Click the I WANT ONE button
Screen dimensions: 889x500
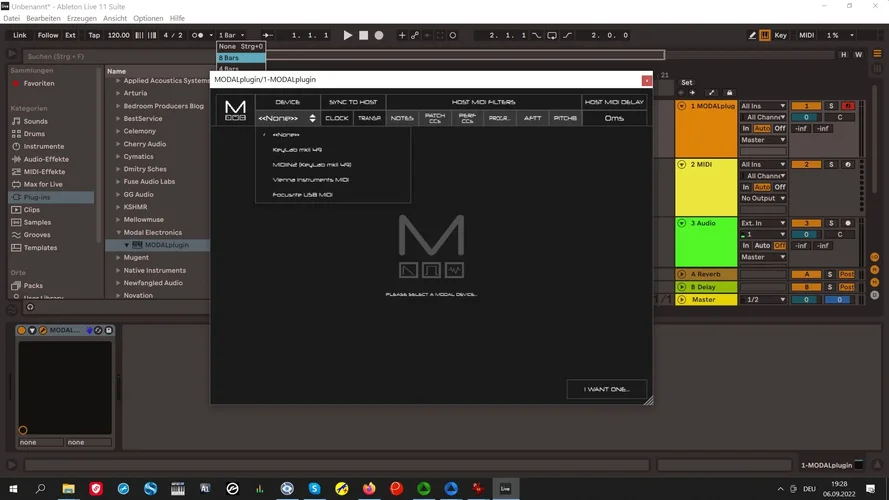[607, 389]
